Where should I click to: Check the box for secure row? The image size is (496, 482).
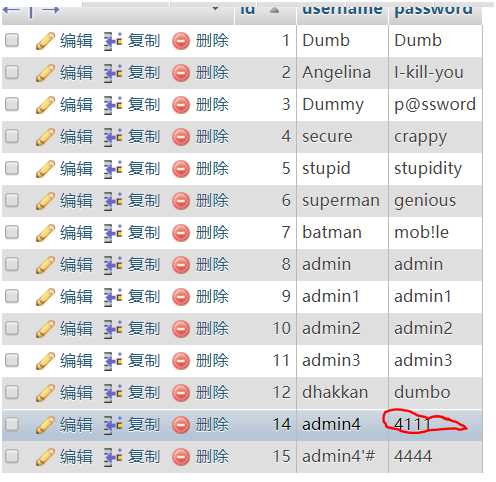coord(12,137)
